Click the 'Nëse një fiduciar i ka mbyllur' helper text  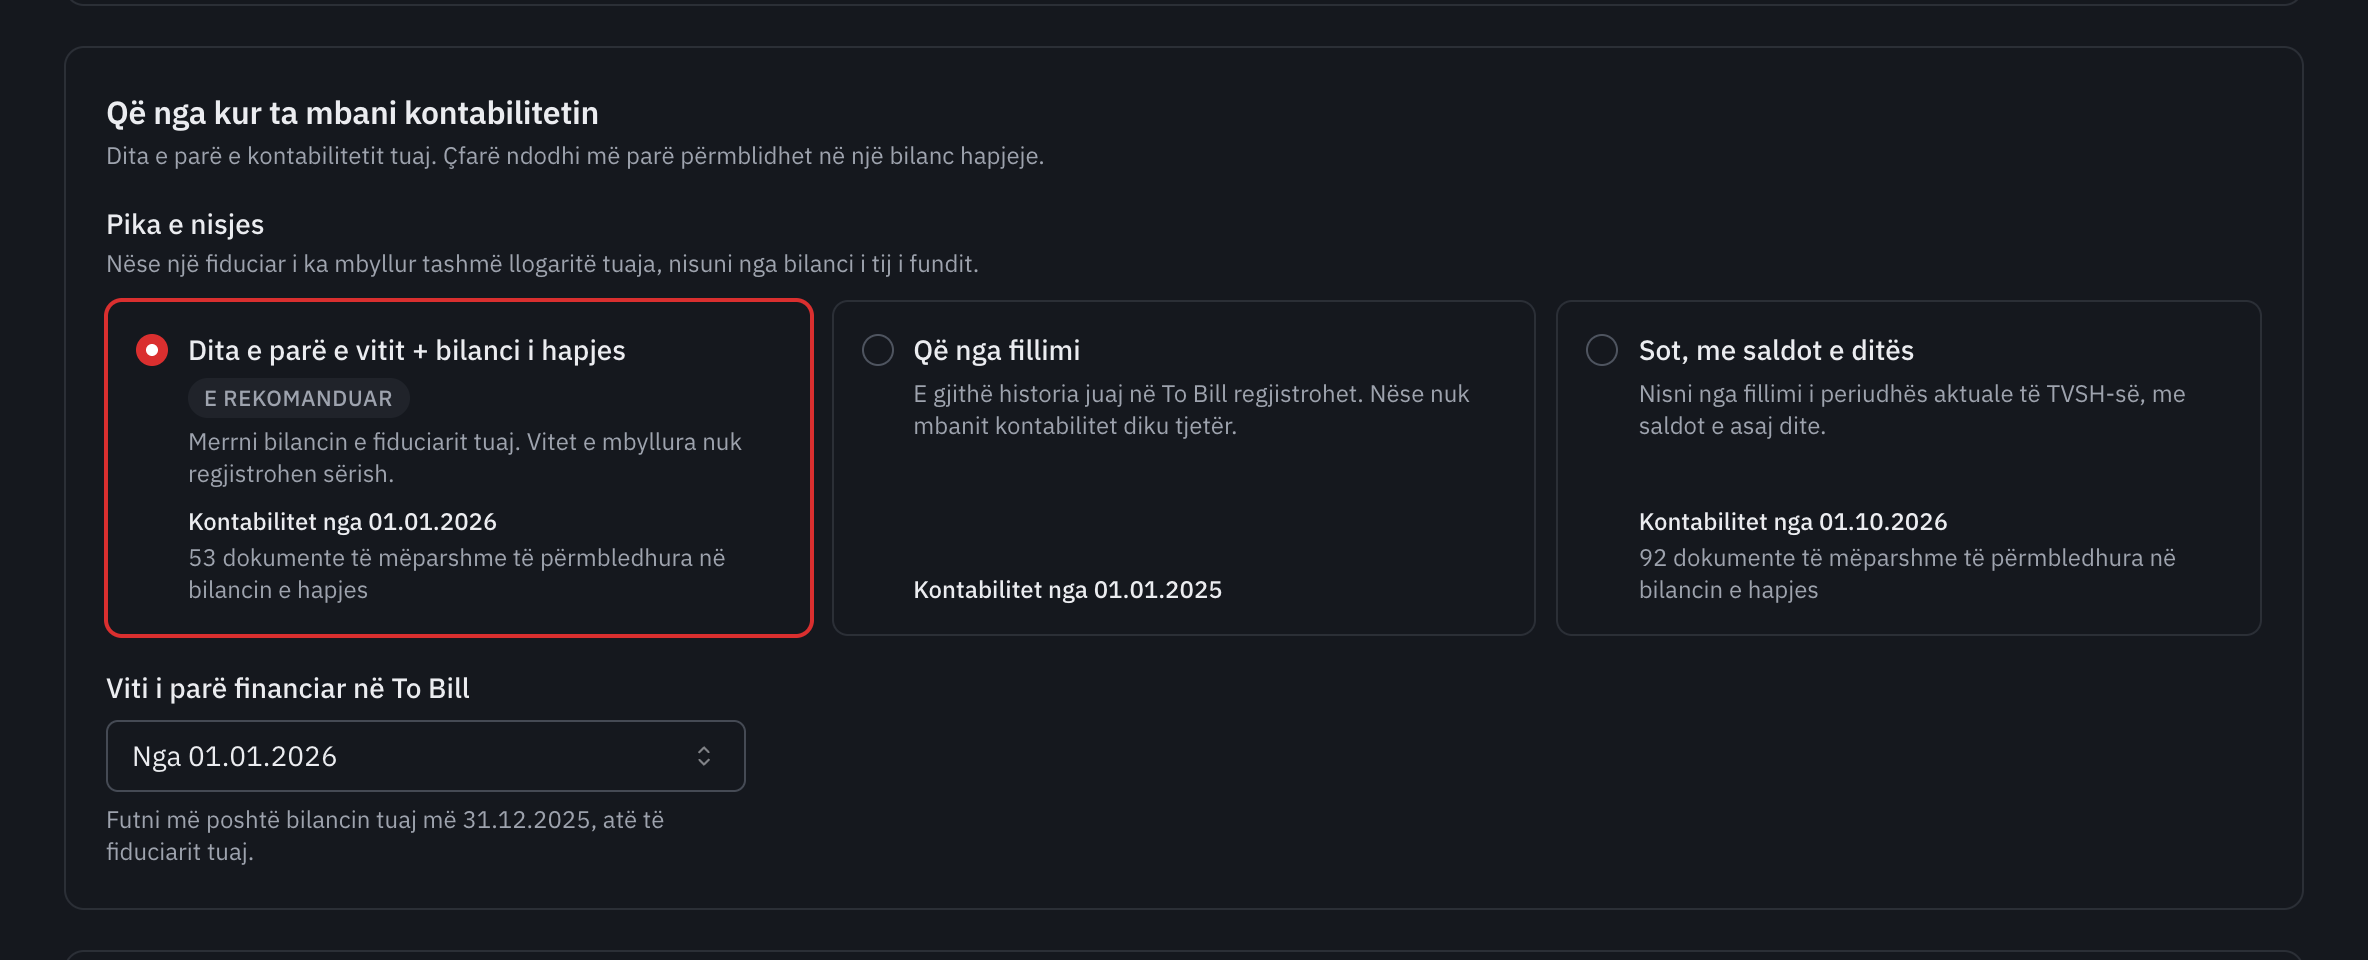coord(542,264)
